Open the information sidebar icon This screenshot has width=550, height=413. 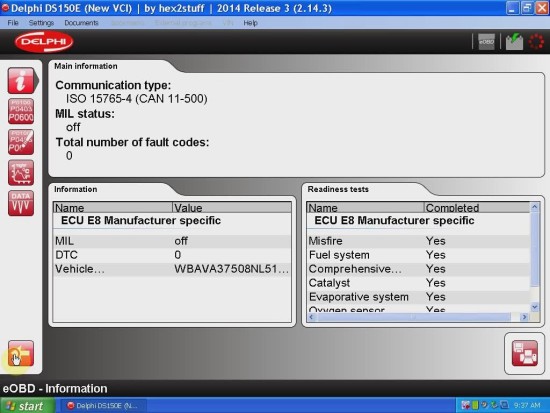(21, 81)
